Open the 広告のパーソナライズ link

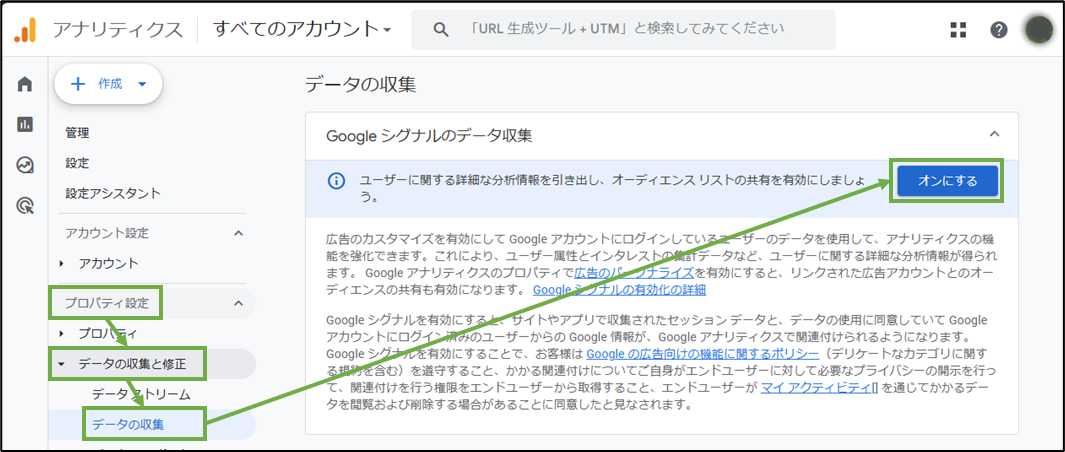pyautogui.click(x=634, y=273)
